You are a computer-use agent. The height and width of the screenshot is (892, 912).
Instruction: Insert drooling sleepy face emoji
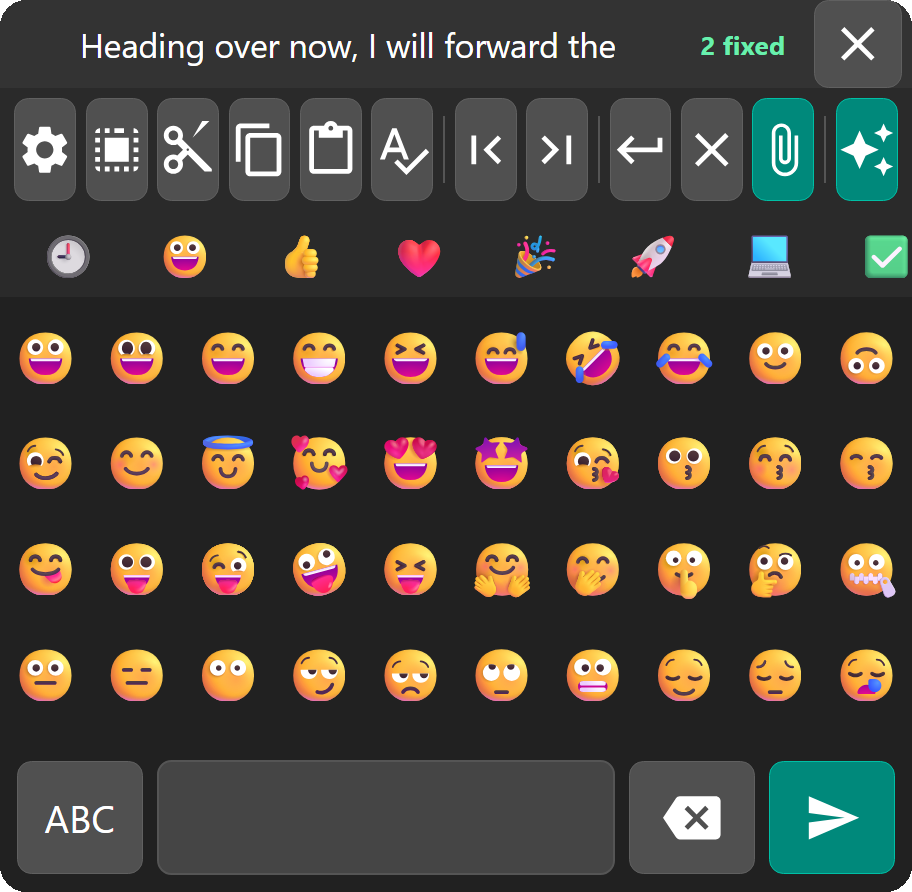point(867,675)
